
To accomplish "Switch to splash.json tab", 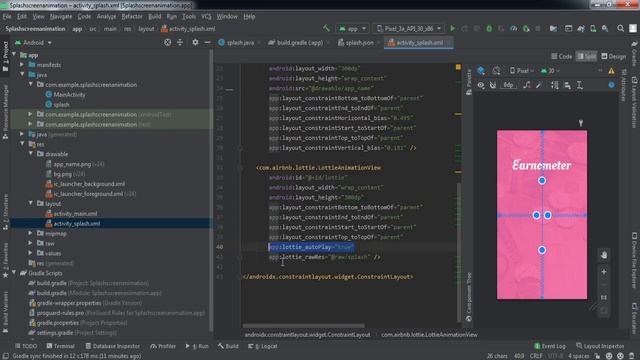I will (x=358, y=42).
